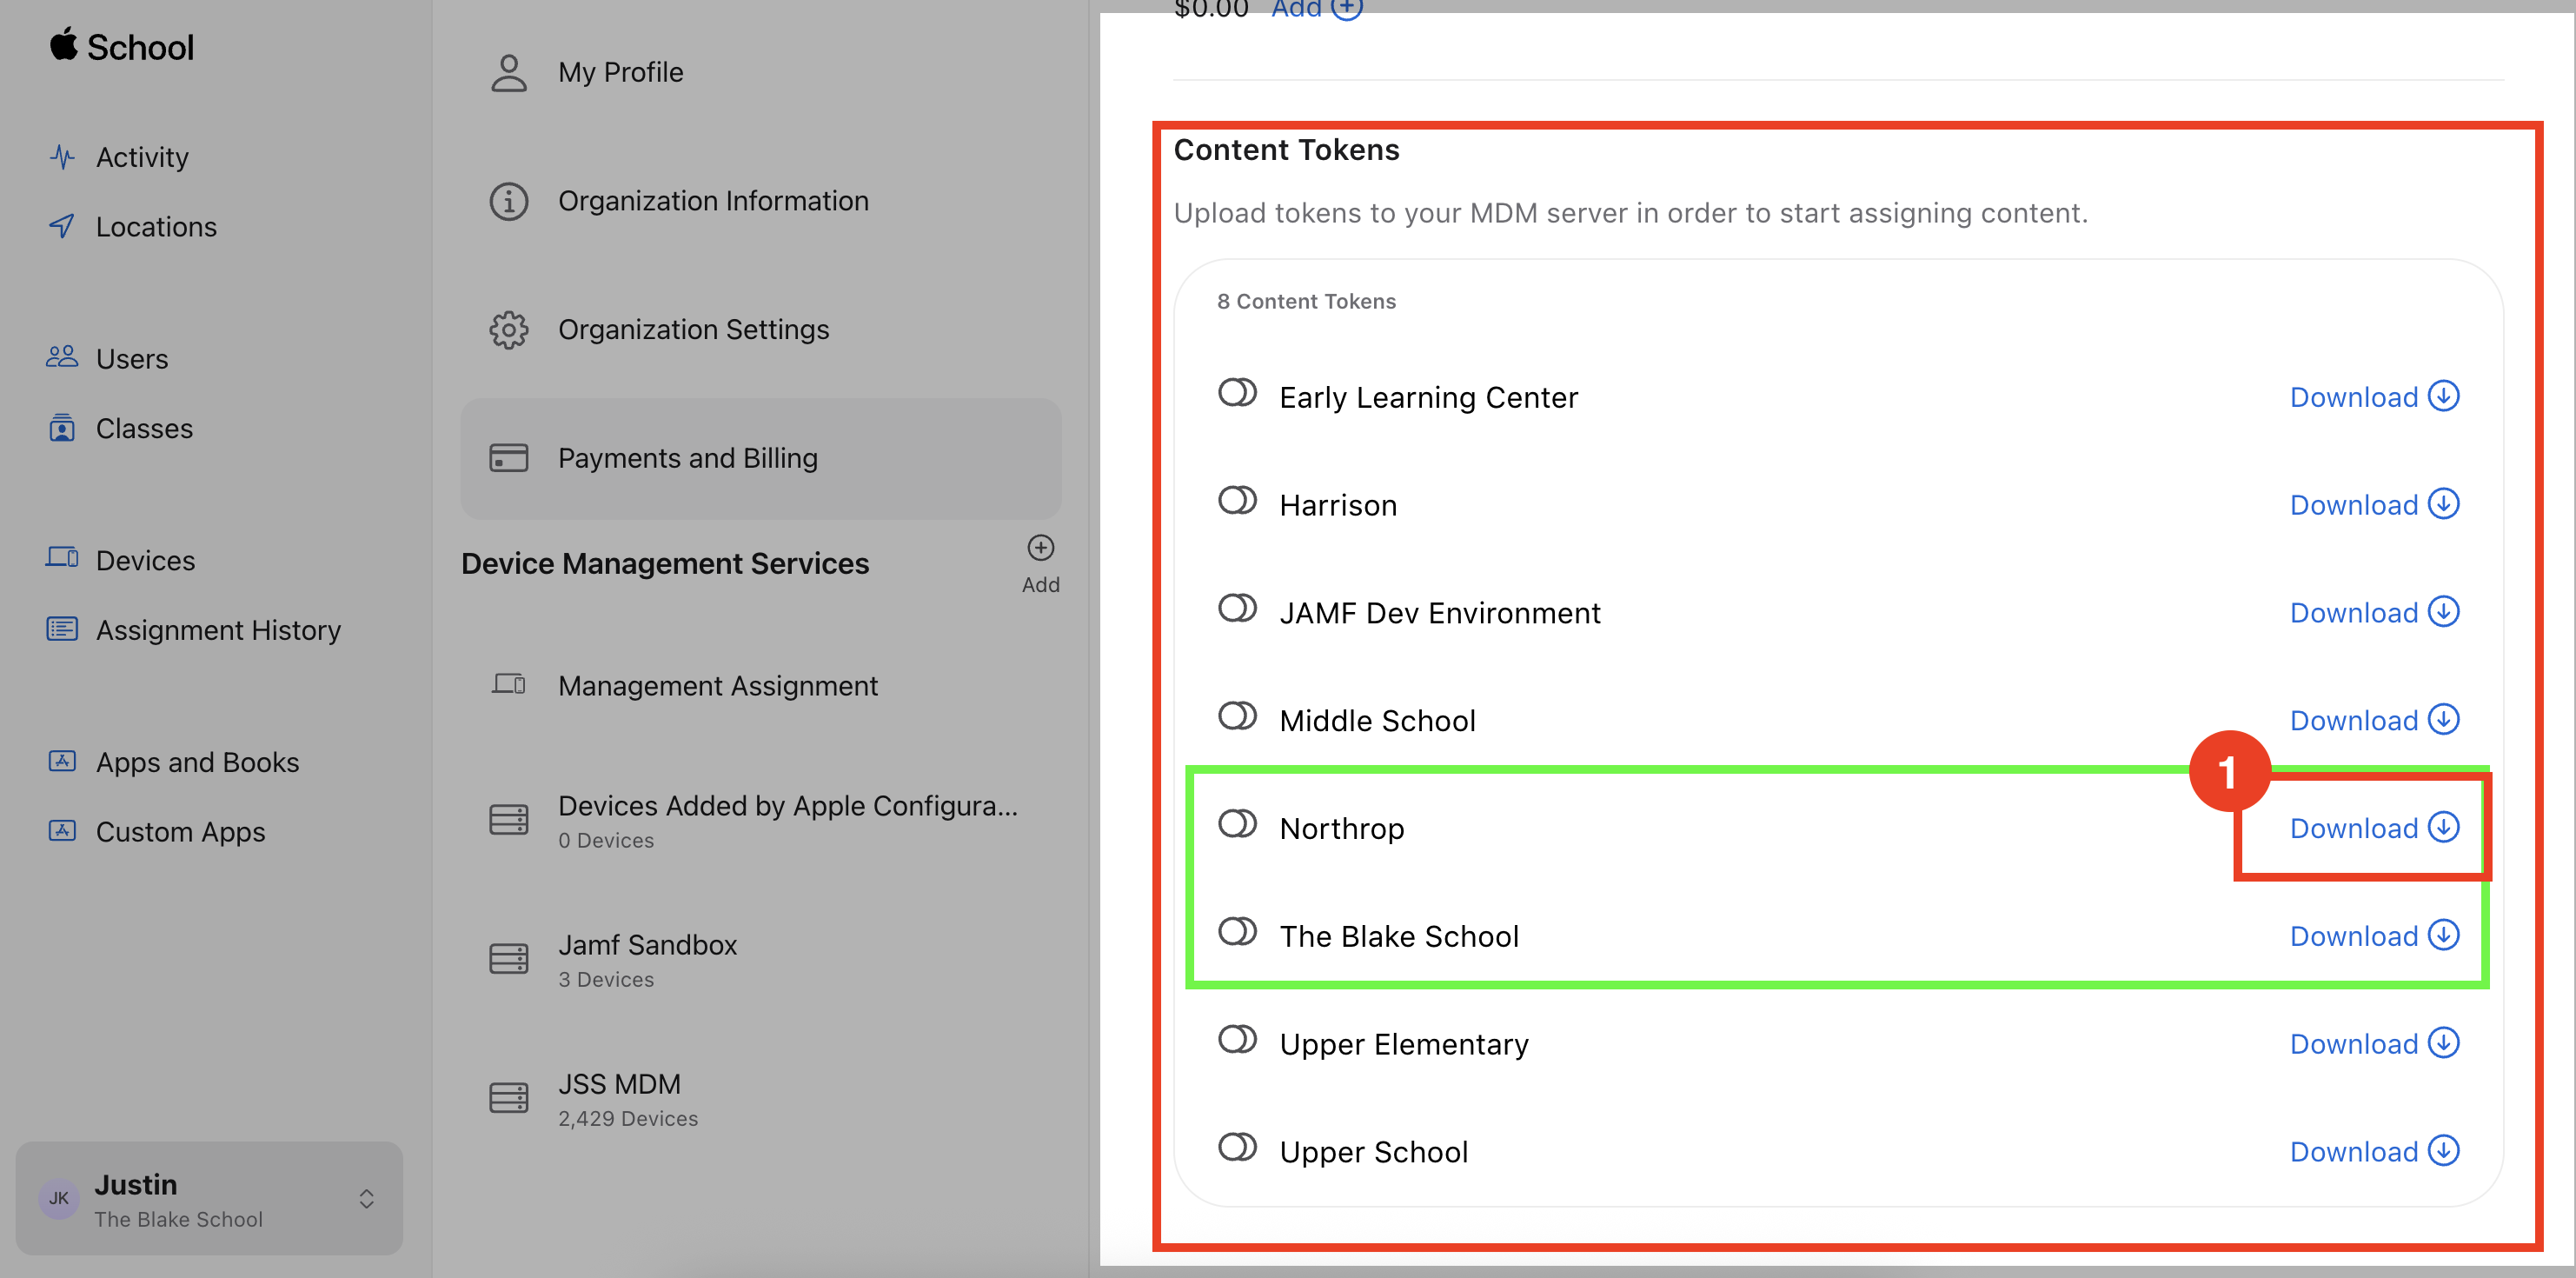The image size is (2576, 1278).
Task: Download JAMF Dev Environment token
Action: pyautogui.click(x=2375, y=613)
